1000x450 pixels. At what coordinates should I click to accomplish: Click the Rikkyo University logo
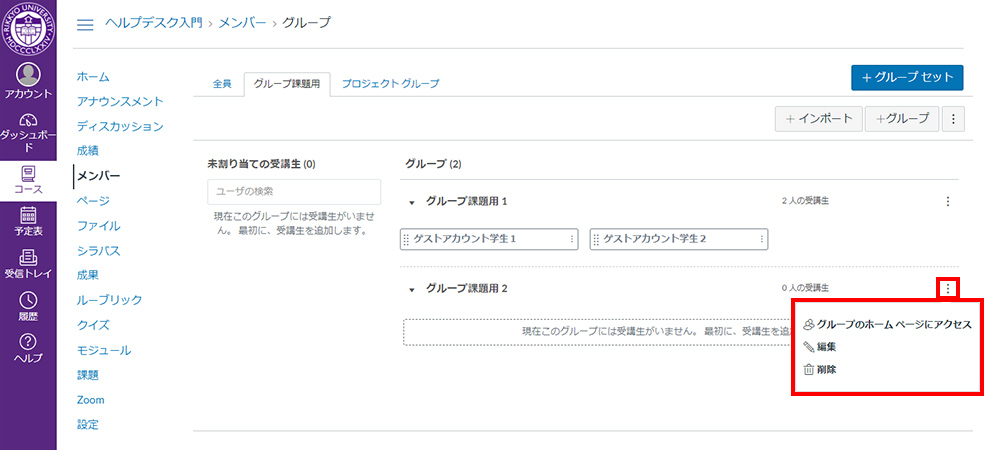coord(28,27)
